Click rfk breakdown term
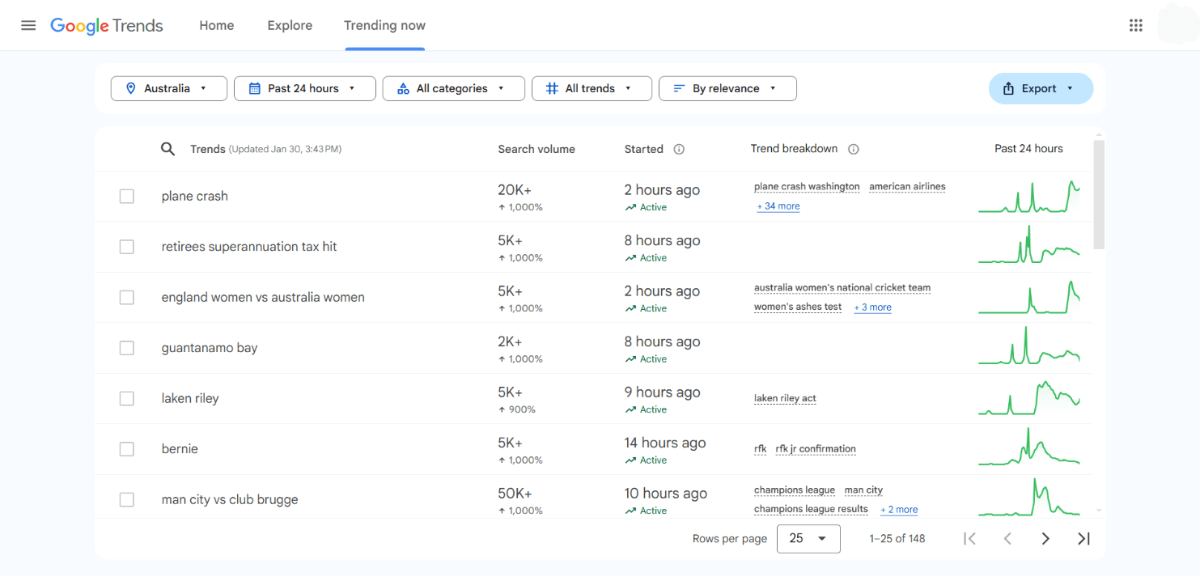 [760, 449]
